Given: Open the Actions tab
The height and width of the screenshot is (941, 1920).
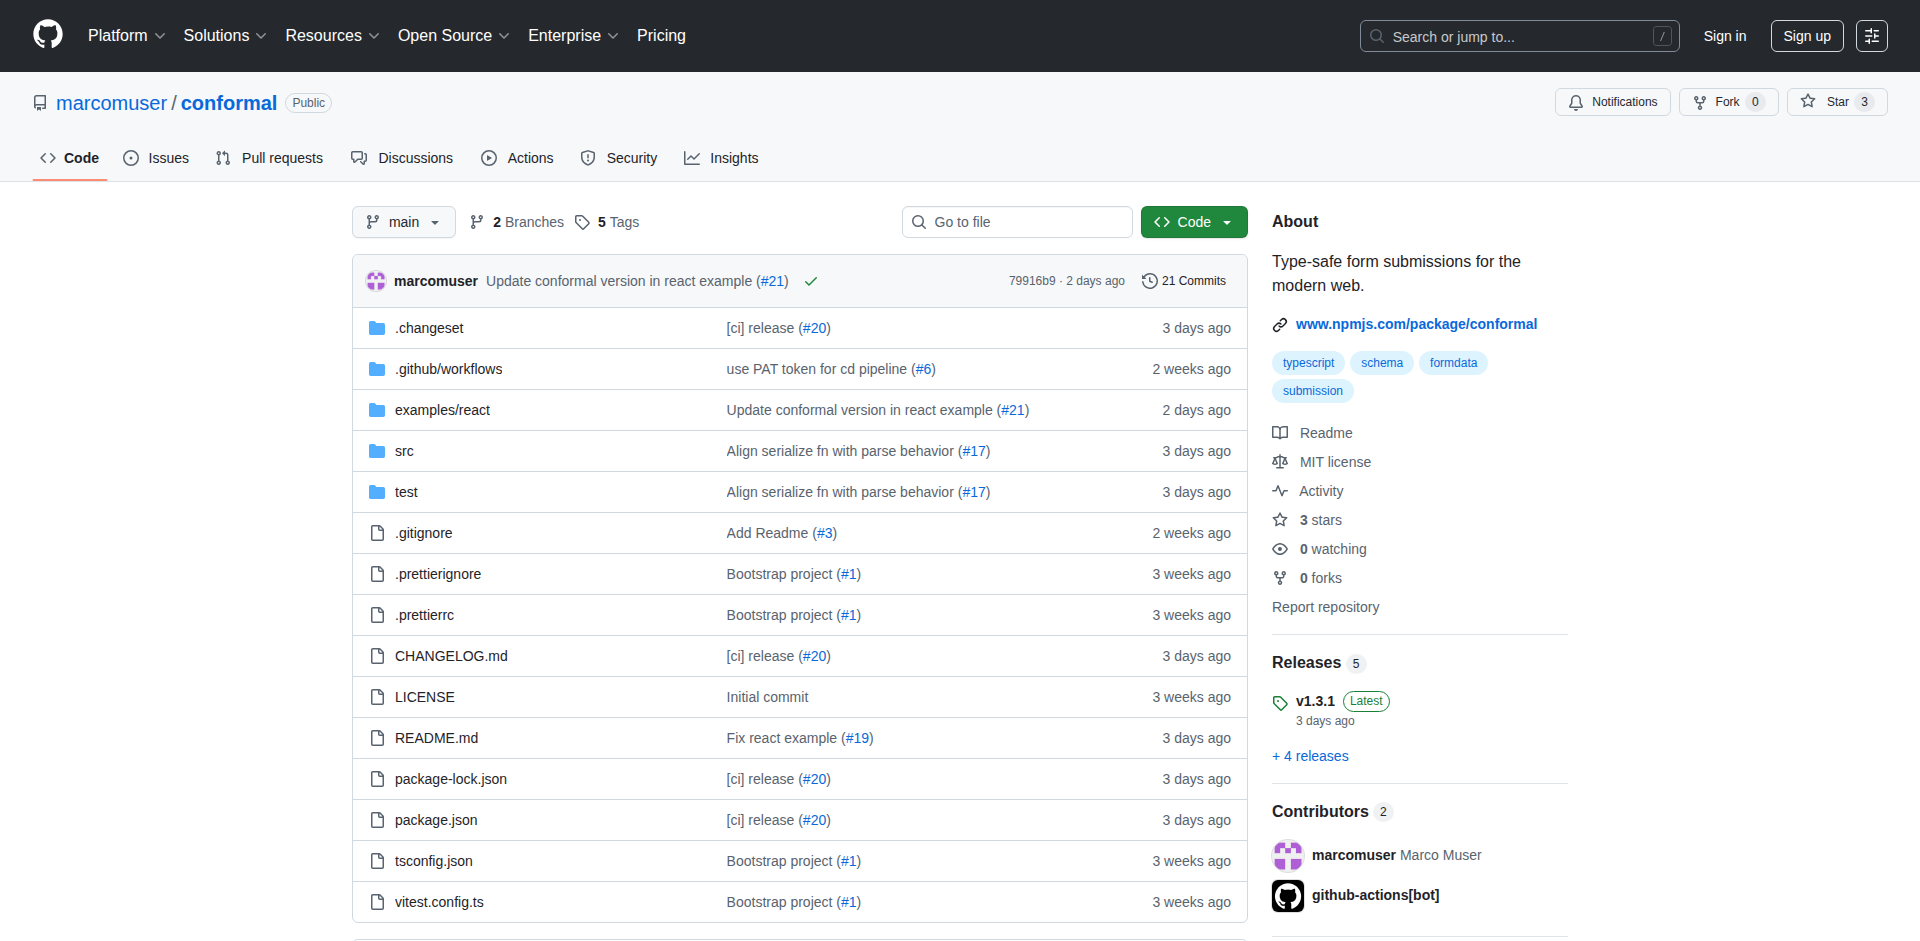Looking at the screenshot, I should pos(517,158).
